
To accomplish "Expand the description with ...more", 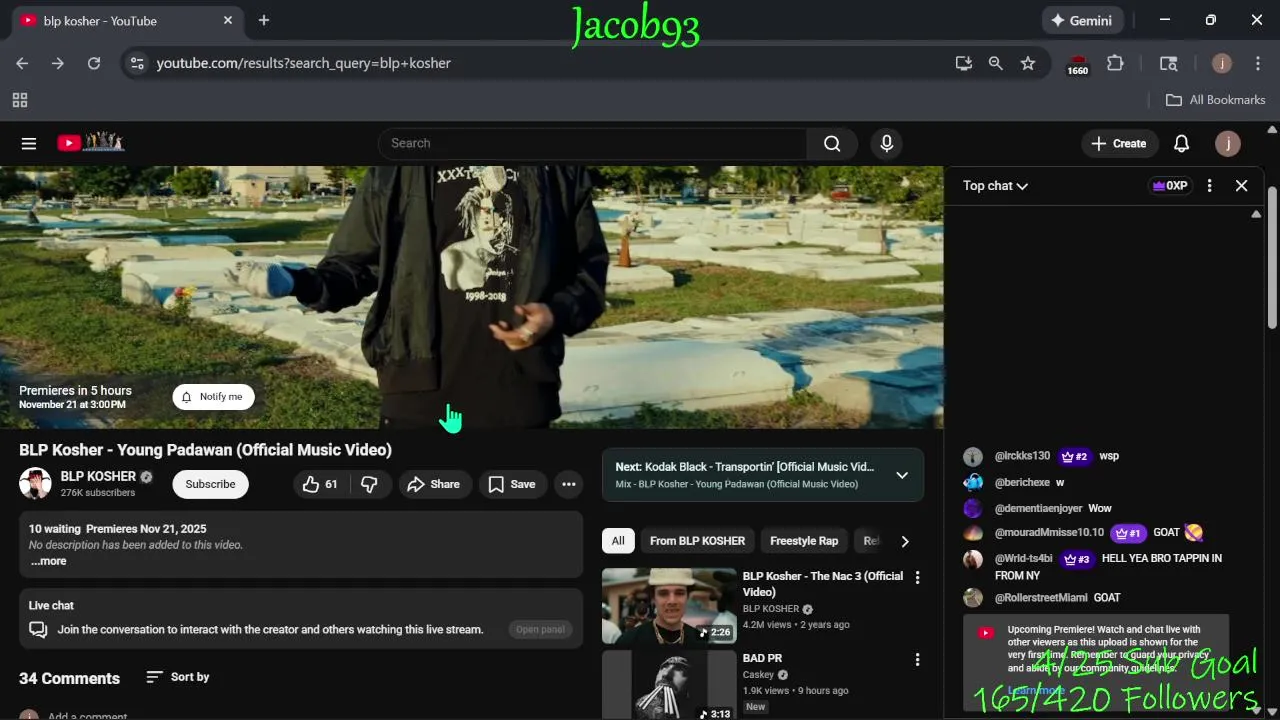I will tap(48, 561).
